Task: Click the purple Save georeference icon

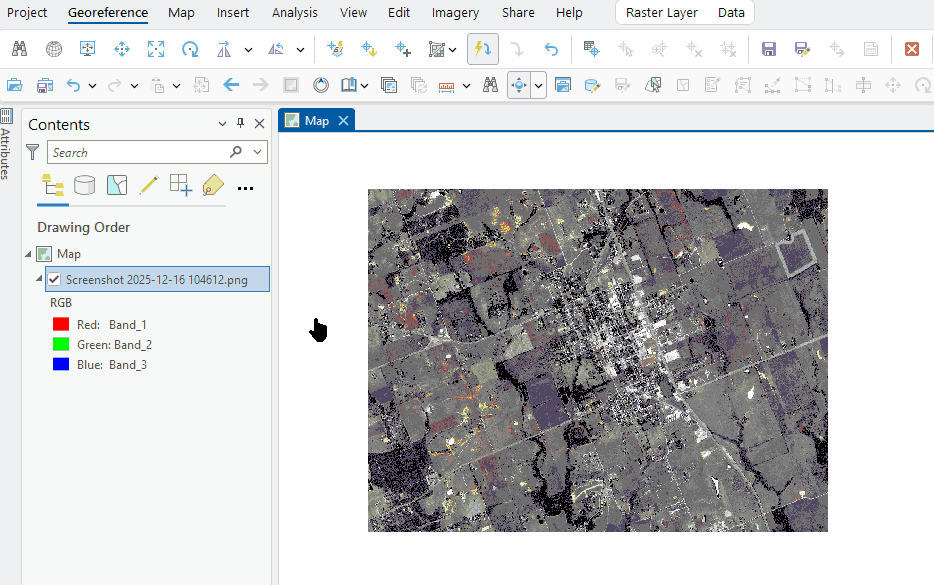Action: tap(768, 49)
